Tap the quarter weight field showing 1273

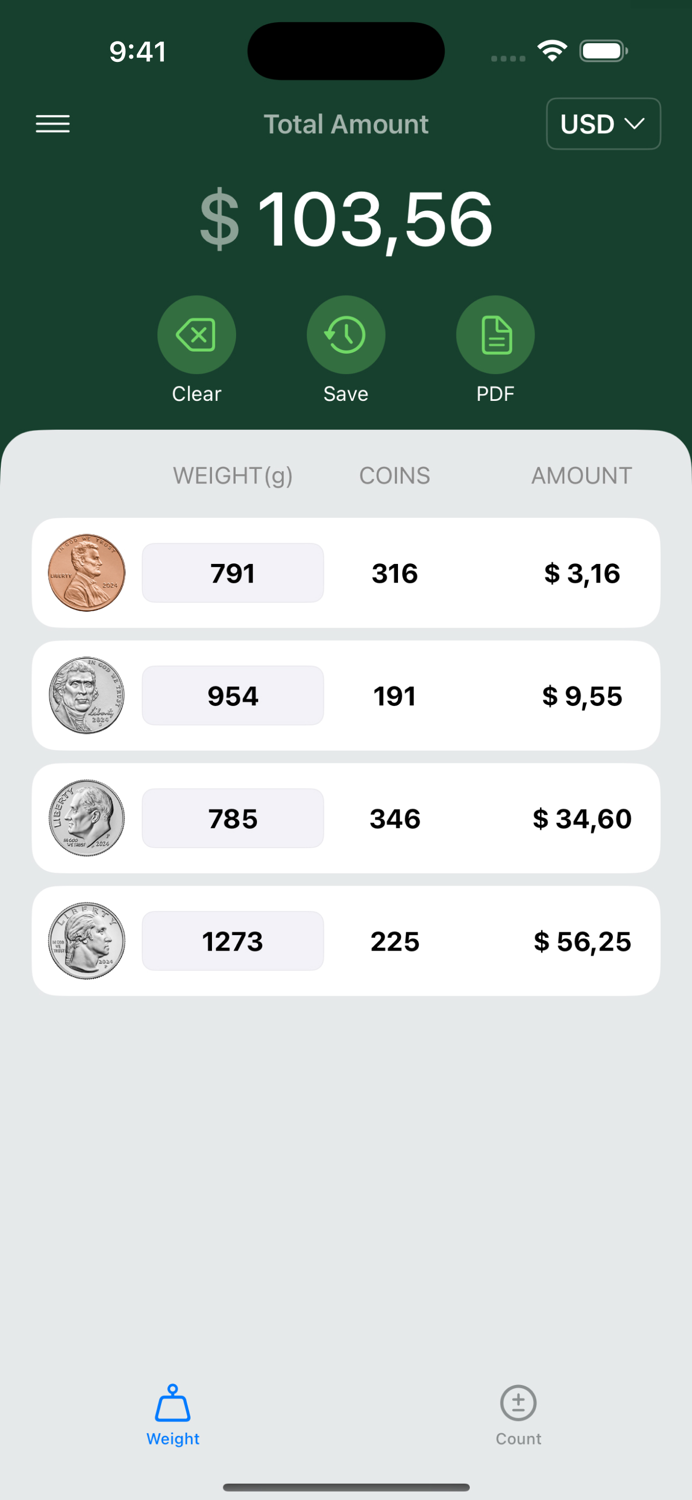[x=232, y=940]
